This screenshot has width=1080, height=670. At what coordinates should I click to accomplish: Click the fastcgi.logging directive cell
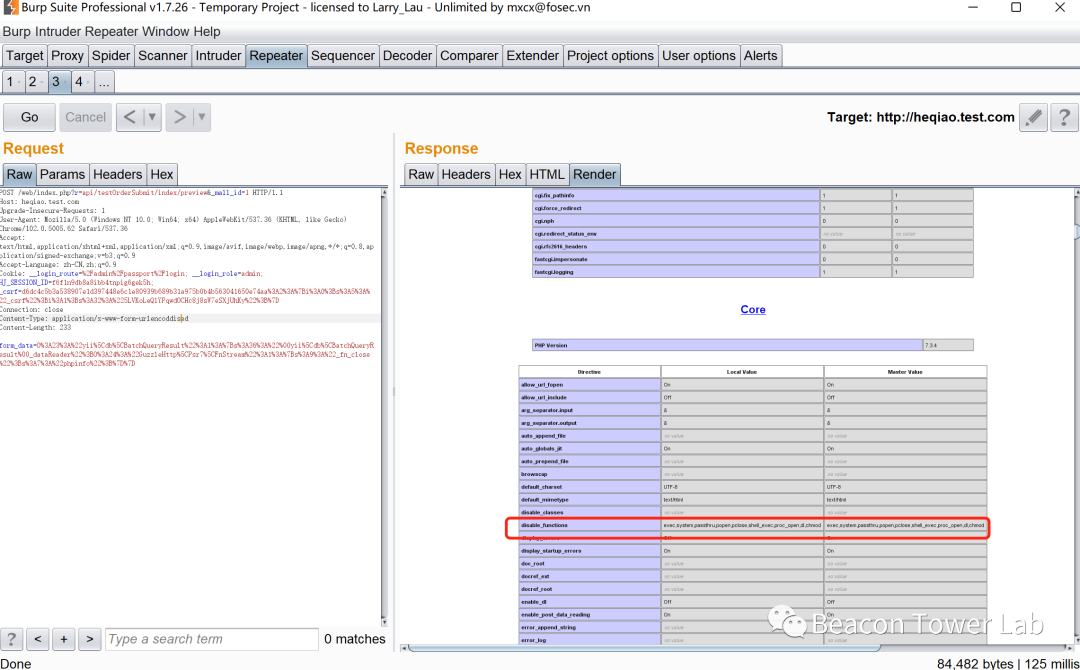[x=676, y=273]
